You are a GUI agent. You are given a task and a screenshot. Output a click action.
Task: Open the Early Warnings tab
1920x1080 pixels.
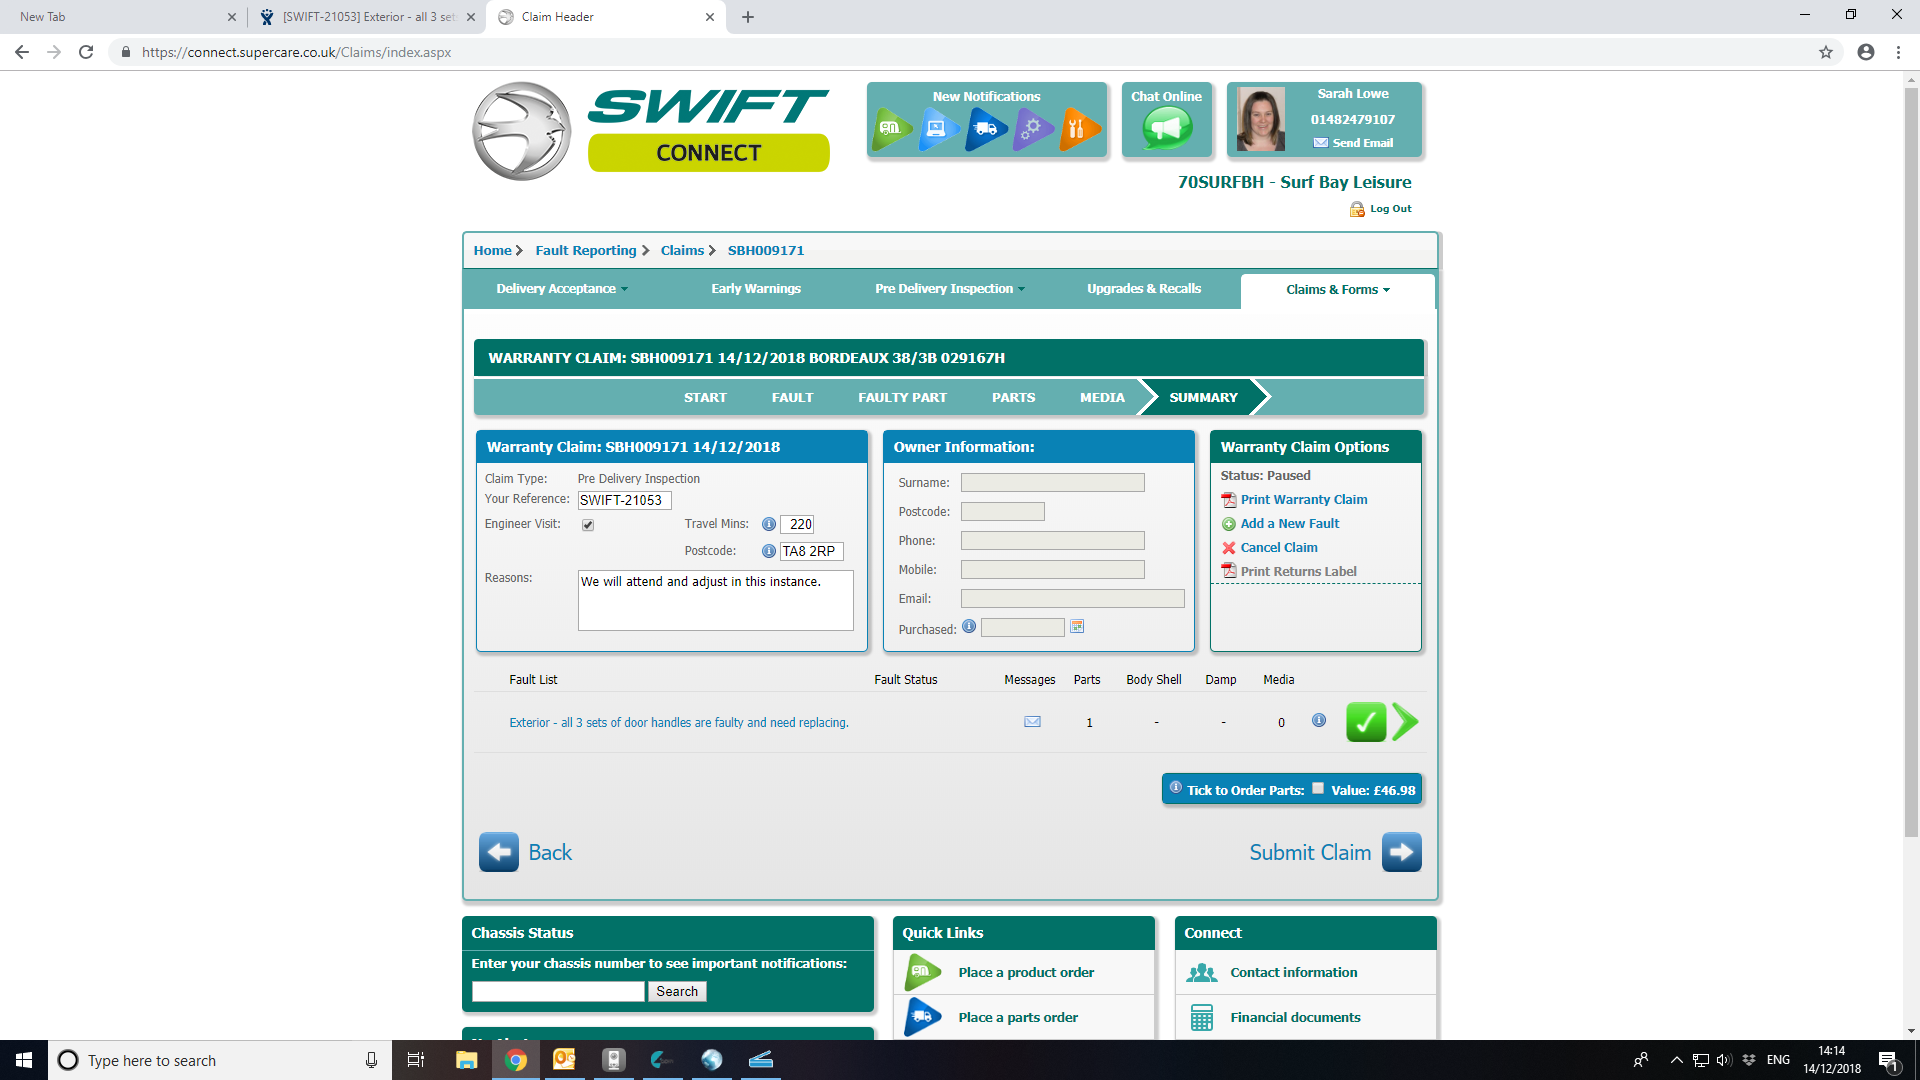pyautogui.click(x=755, y=289)
